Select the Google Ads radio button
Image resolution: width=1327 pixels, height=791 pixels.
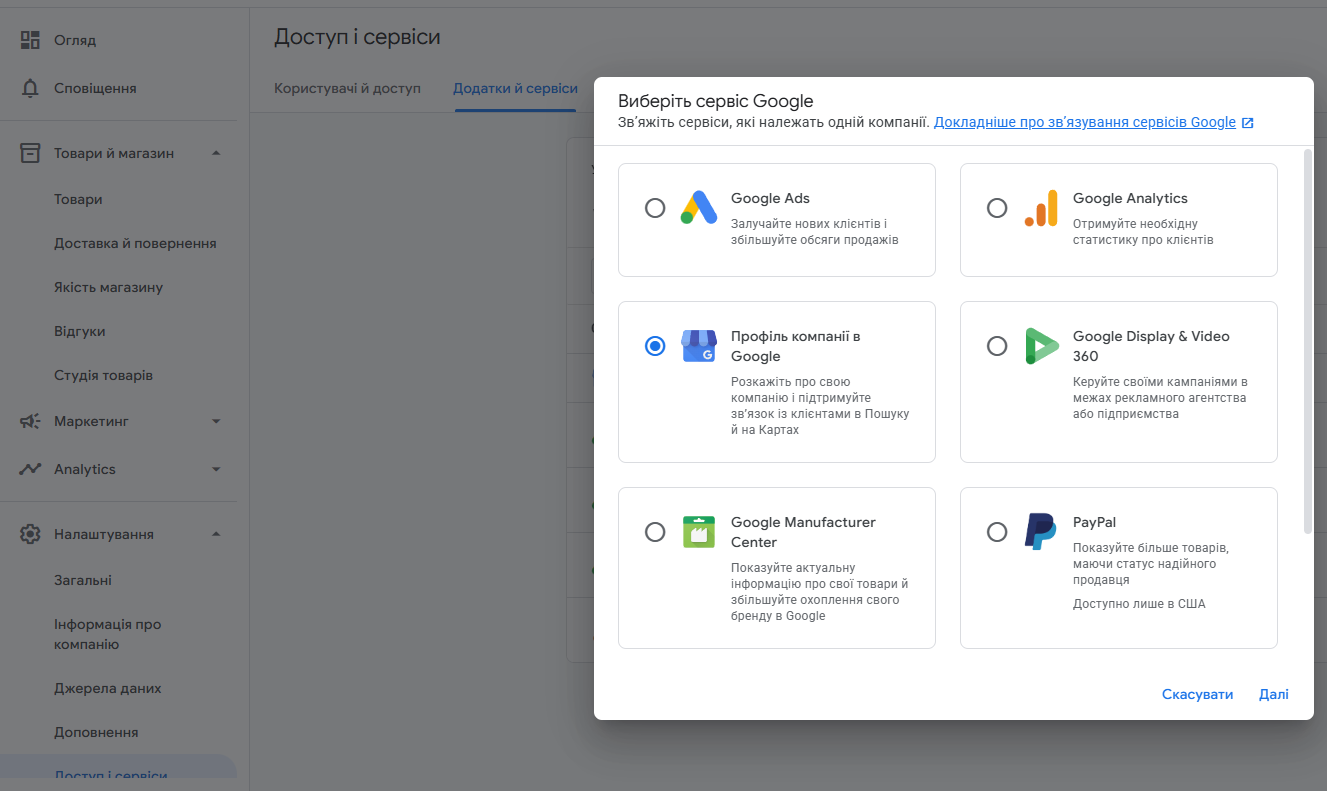(x=655, y=208)
